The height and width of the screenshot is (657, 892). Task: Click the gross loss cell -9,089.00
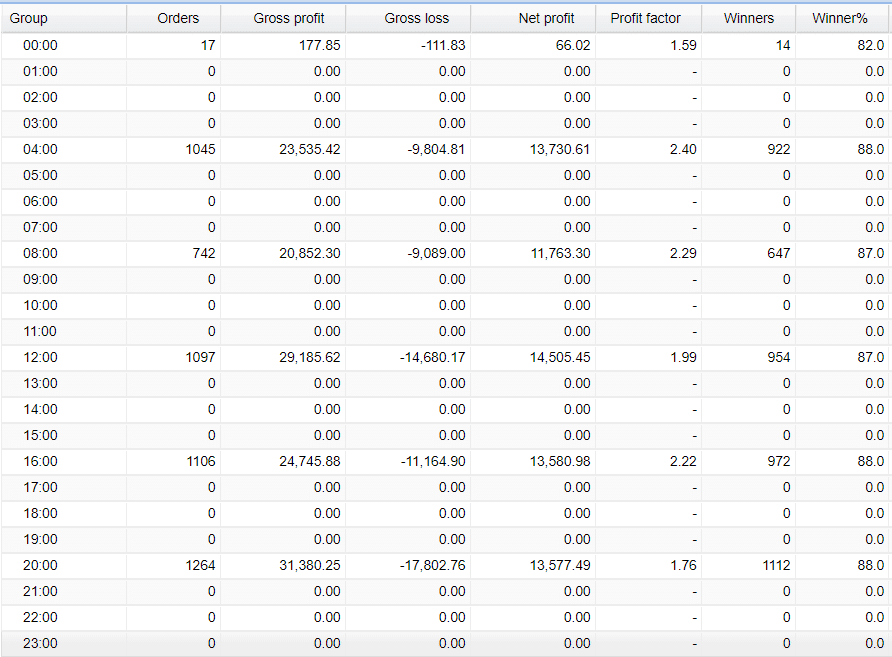(x=435, y=253)
